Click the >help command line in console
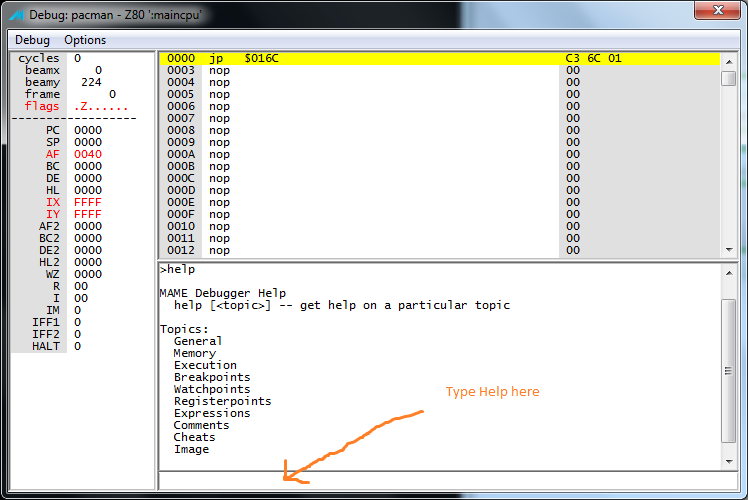This screenshot has width=749, height=500. 178,269
